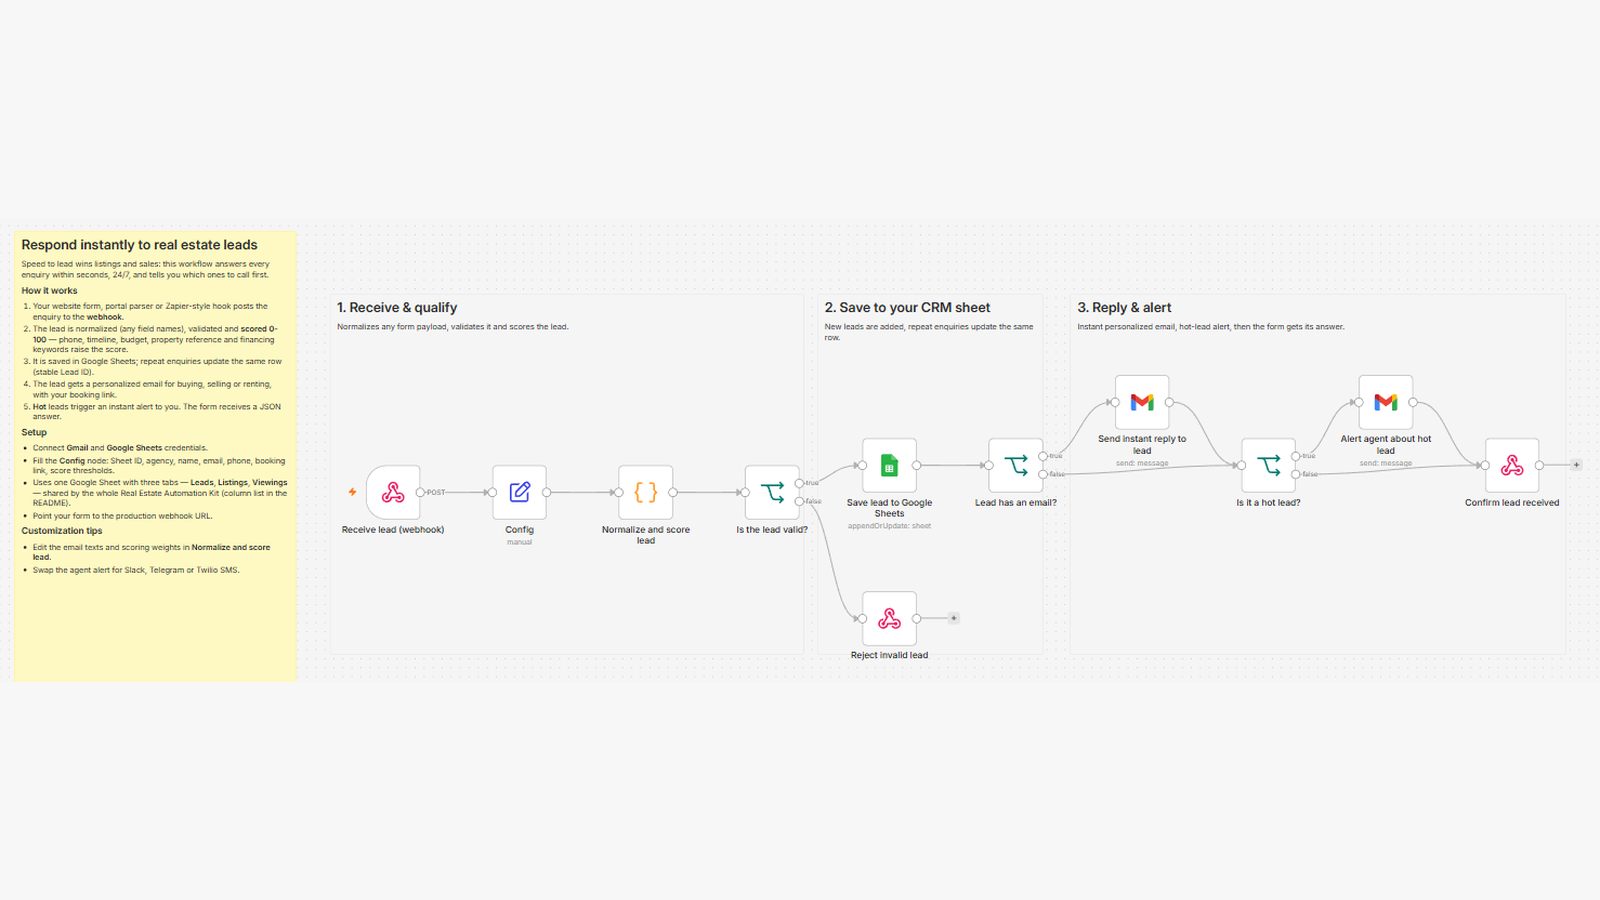Select the '3. Reply & alert' section heading
The width and height of the screenshot is (1600, 900).
click(1124, 308)
